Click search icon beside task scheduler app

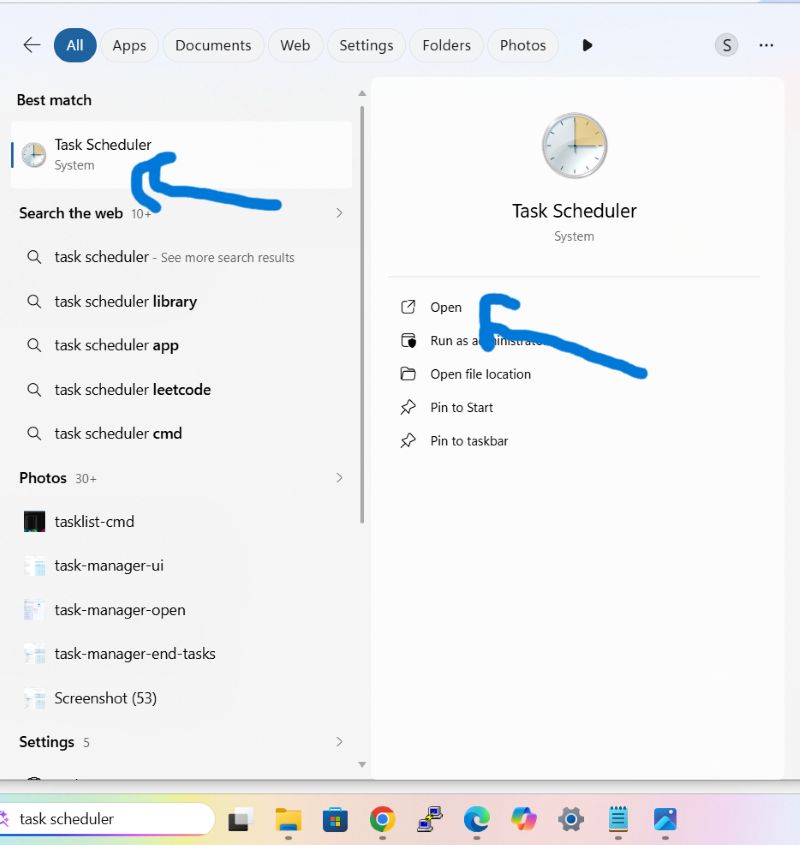tap(34, 345)
